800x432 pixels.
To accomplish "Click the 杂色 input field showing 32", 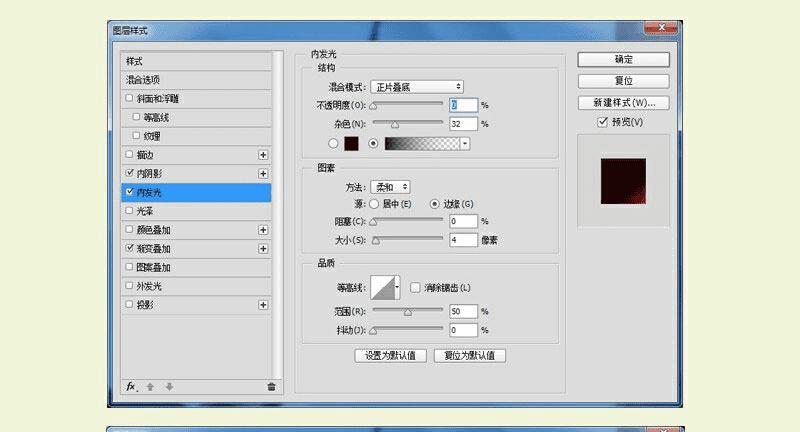I will tap(463, 124).
